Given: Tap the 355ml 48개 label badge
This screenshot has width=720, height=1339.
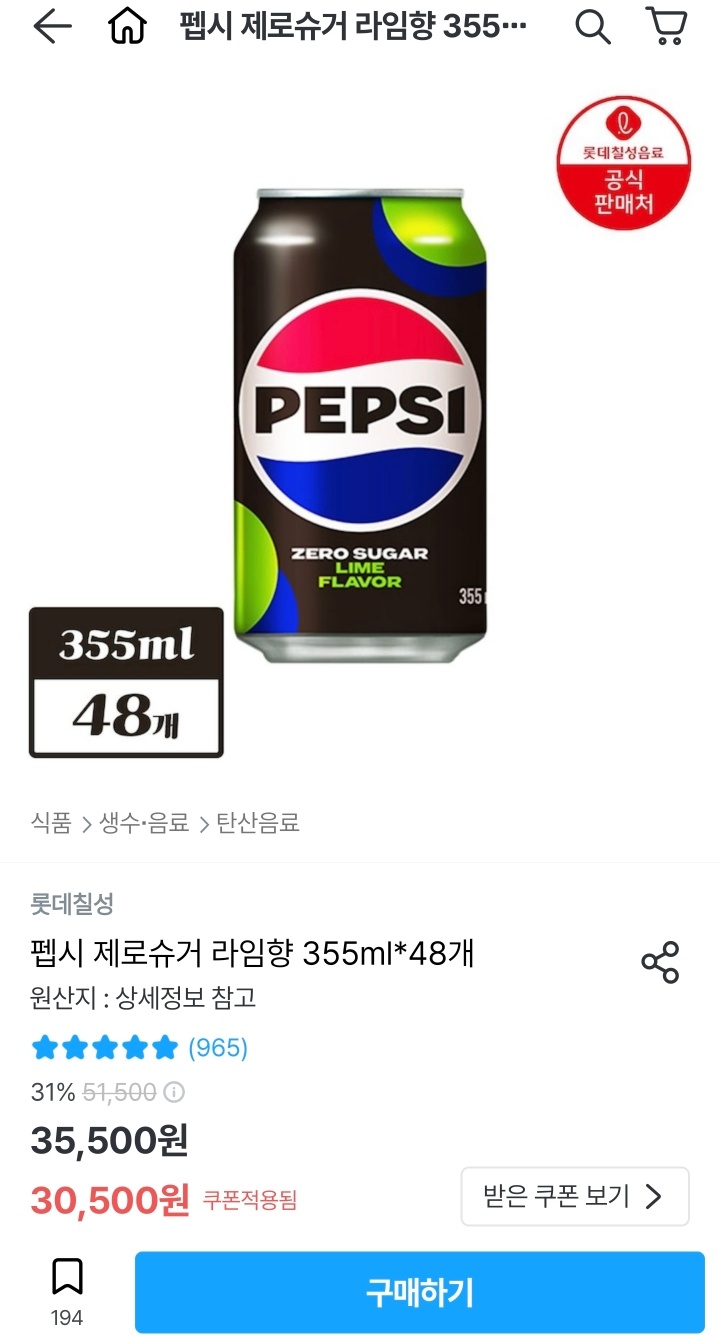Looking at the screenshot, I should [x=126, y=682].
